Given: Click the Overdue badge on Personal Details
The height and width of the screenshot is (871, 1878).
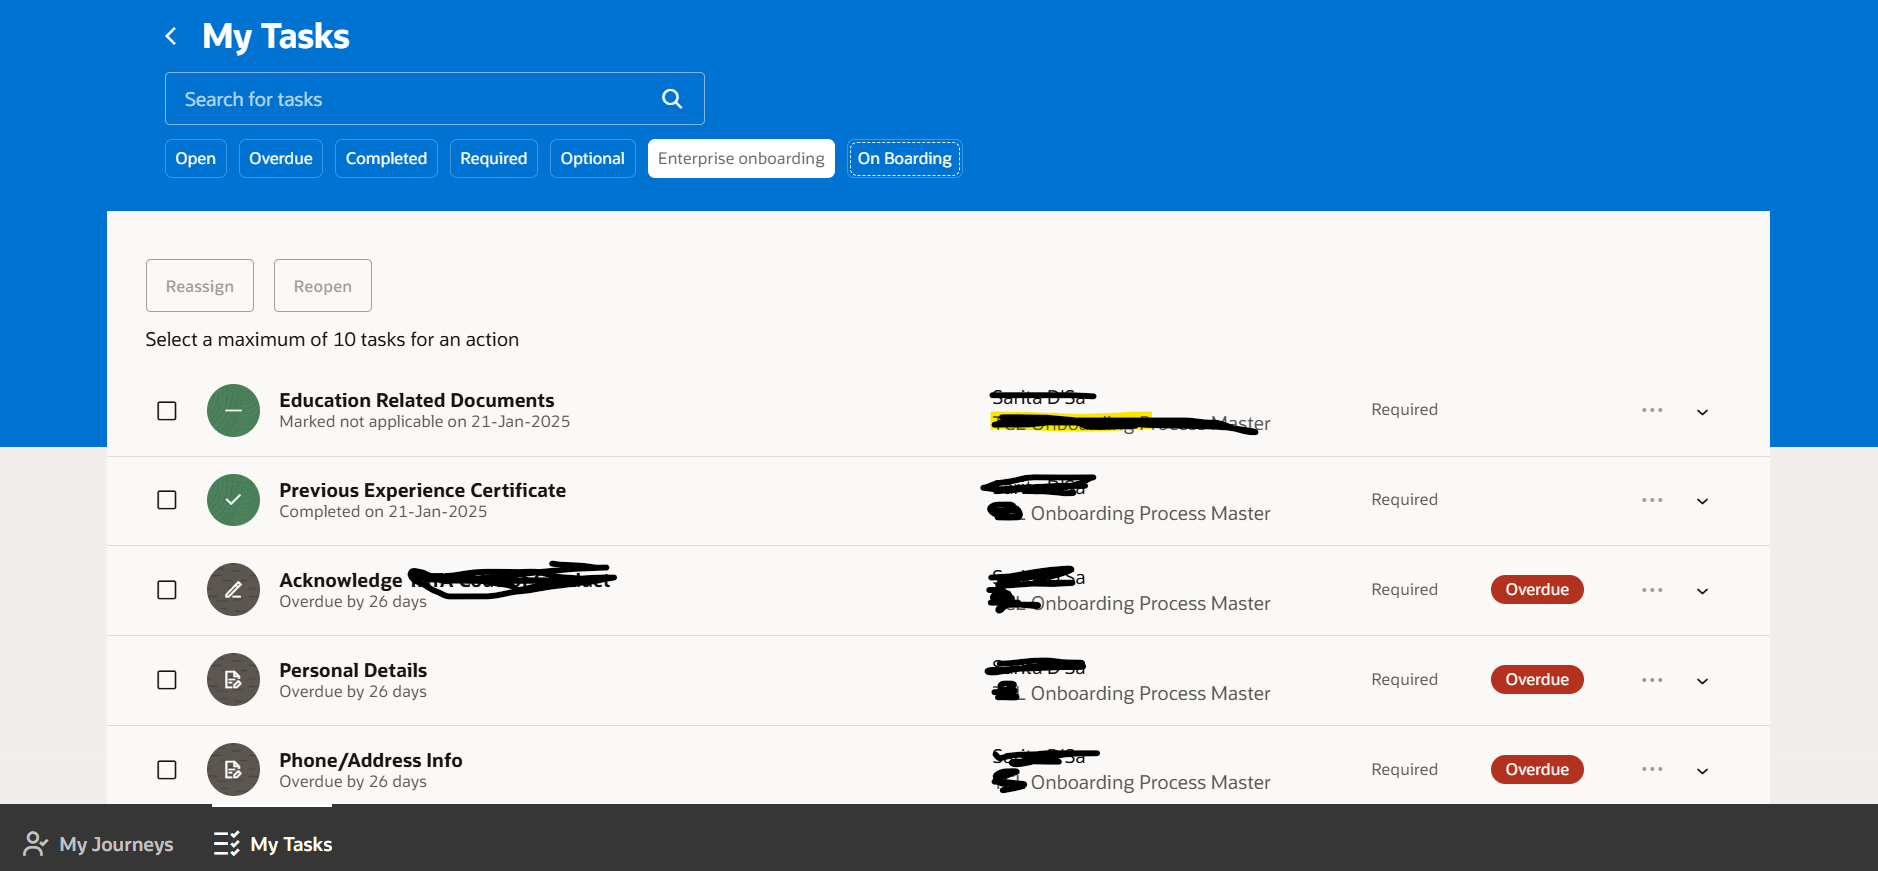Looking at the screenshot, I should pos(1537,680).
